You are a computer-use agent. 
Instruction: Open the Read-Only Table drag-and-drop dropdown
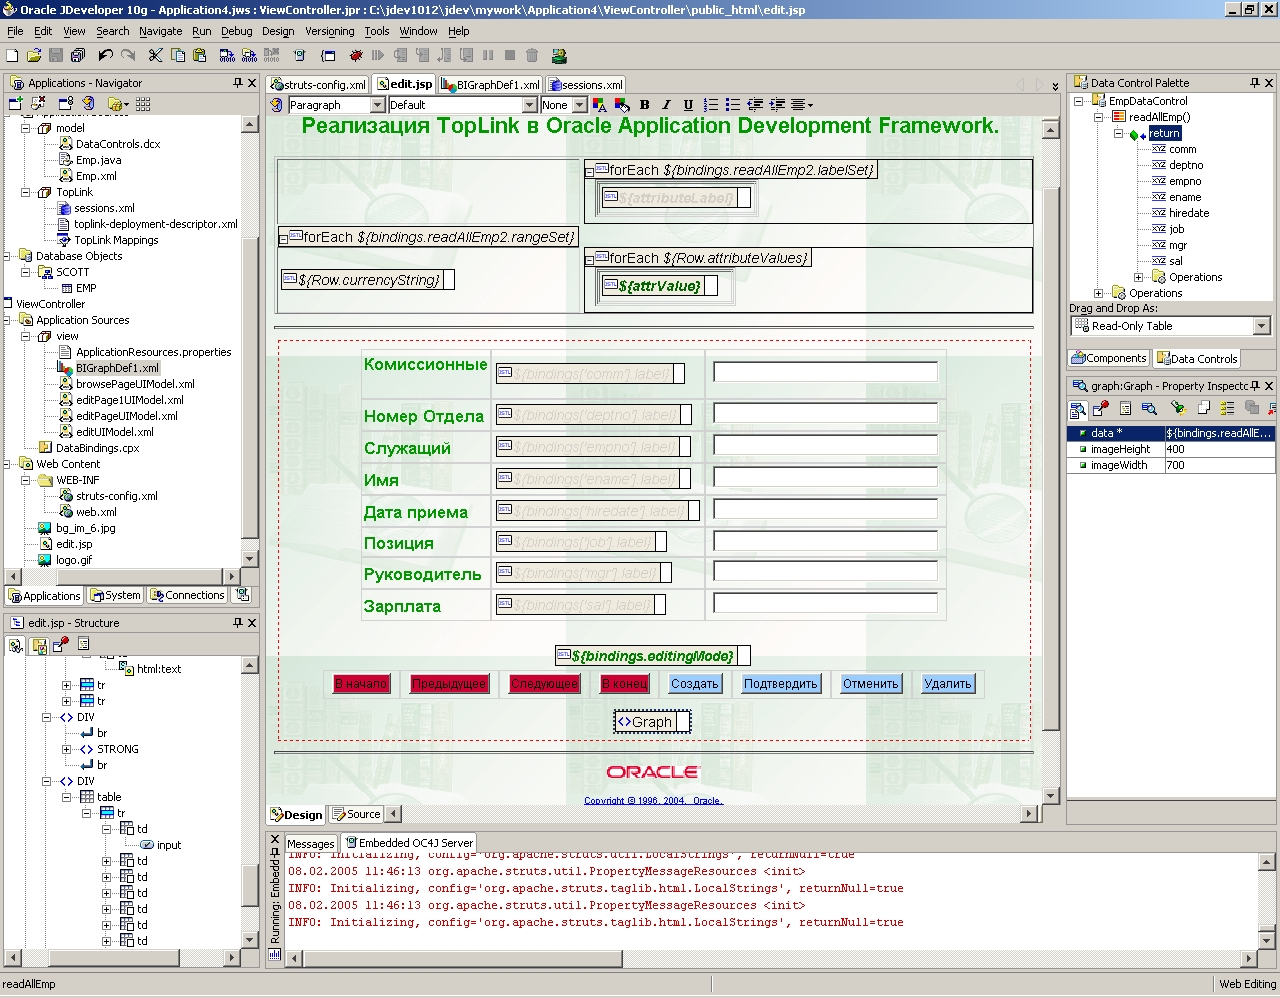pyautogui.click(x=1261, y=326)
